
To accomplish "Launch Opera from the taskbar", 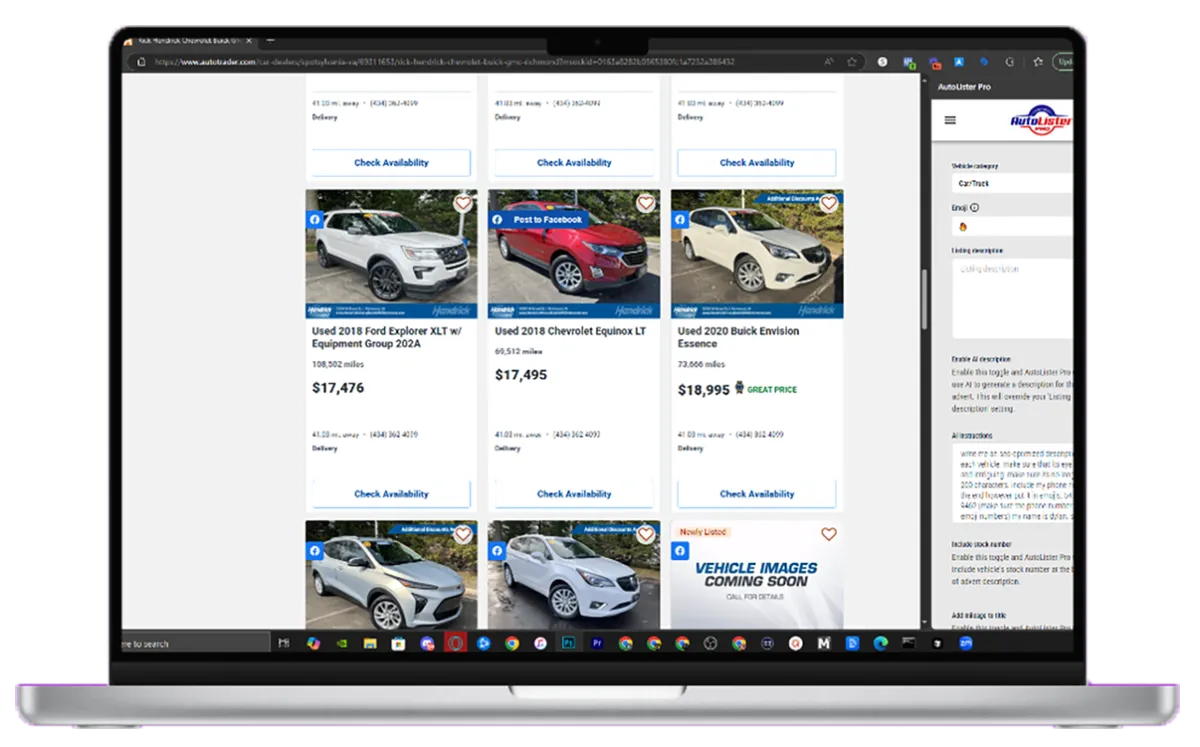I will tap(455, 643).
